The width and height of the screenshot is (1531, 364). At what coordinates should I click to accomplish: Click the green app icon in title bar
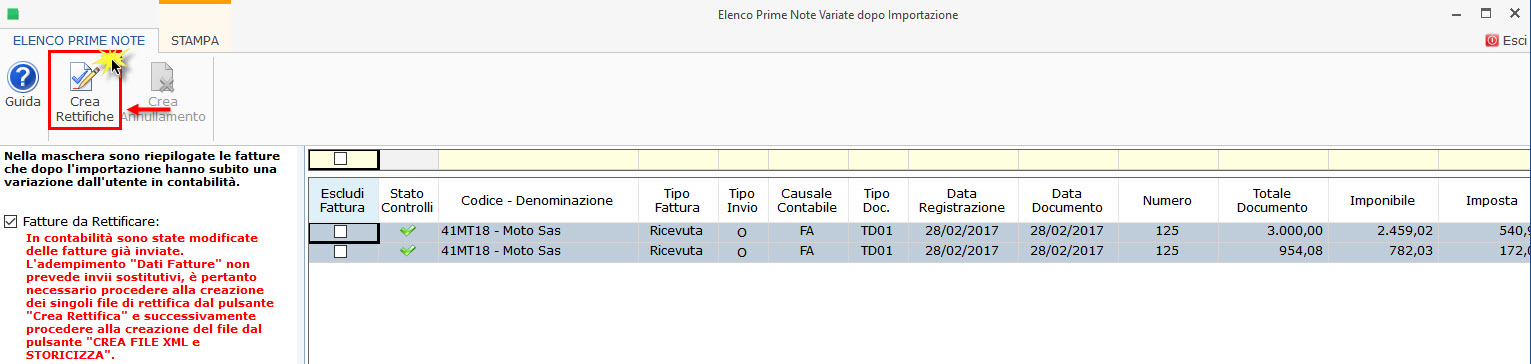13,15
